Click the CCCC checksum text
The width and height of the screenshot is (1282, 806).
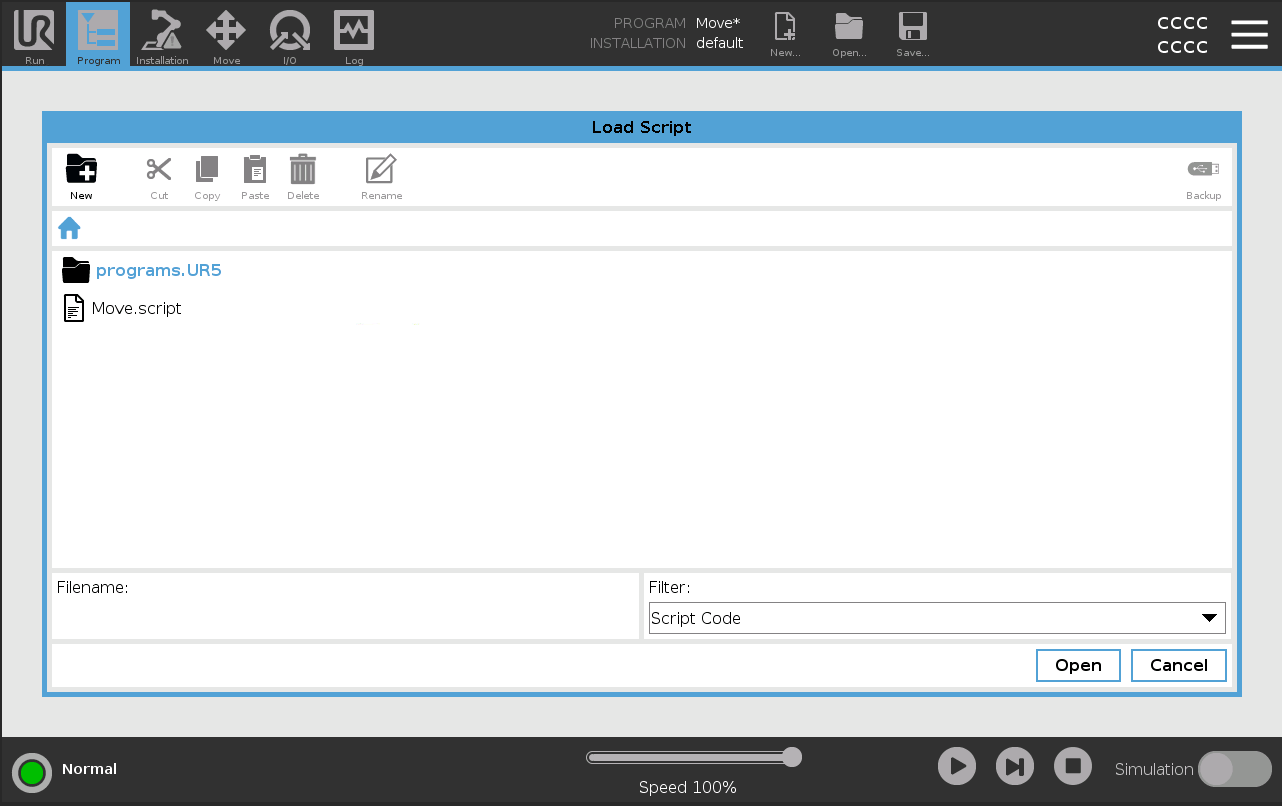[1182, 35]
